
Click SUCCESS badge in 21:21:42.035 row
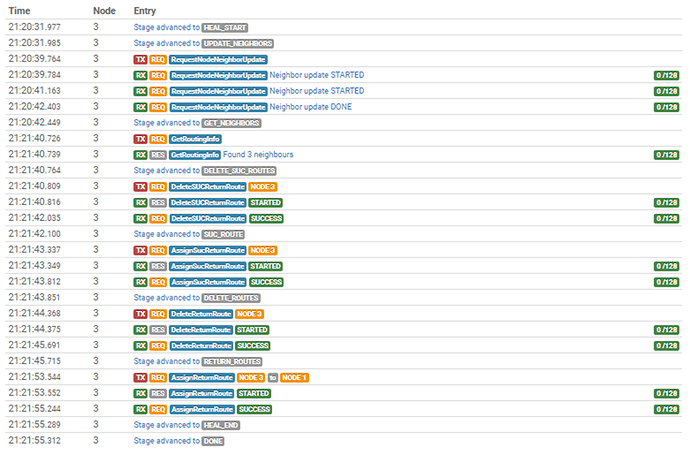[266, 219]
